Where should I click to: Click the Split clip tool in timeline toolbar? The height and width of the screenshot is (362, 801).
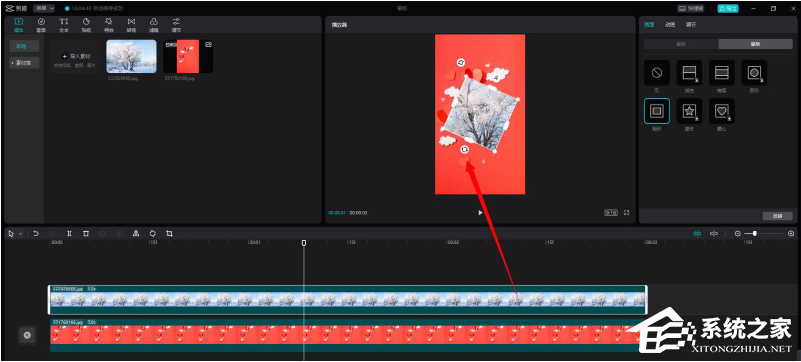click(x=69, y=233)
